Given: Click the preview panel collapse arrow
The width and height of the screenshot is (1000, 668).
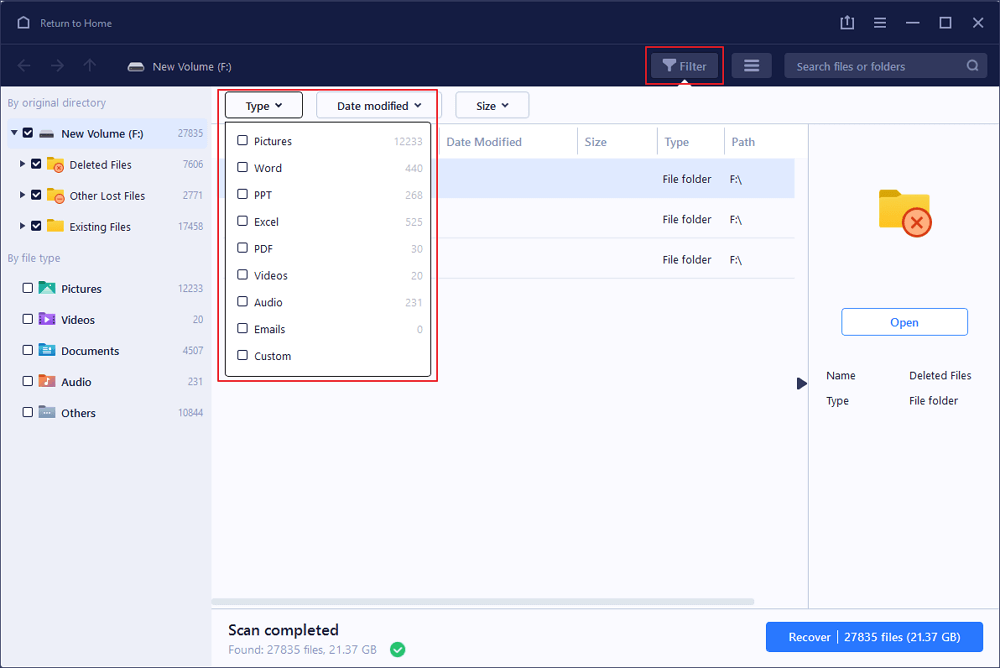Looking at the screenshot, I should tap(801, 383).
